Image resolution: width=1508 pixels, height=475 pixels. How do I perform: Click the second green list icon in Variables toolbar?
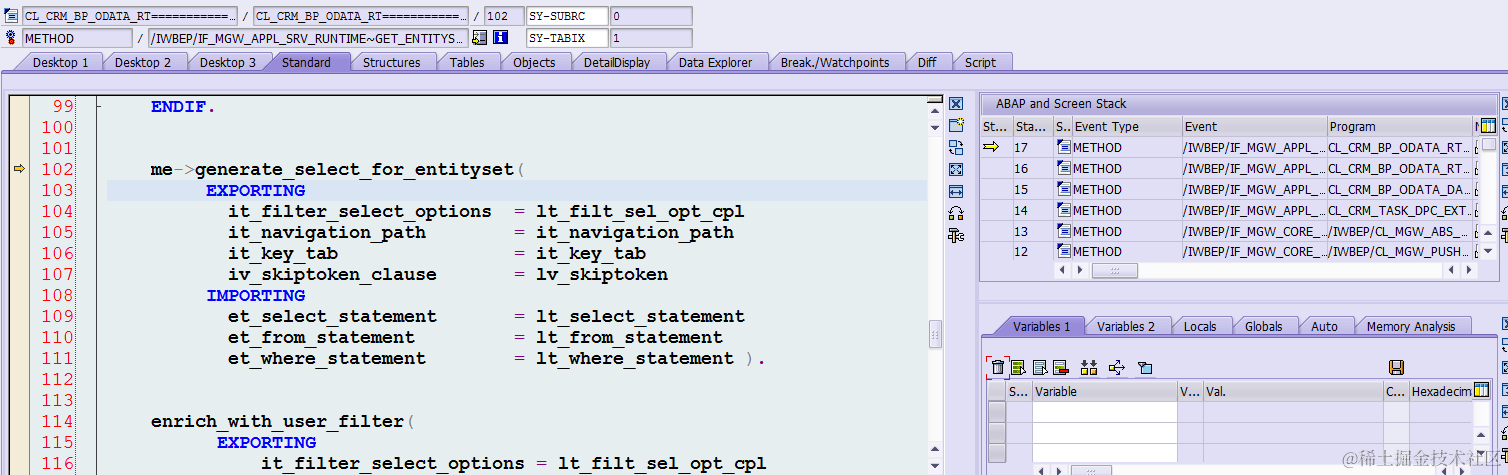pyautogui.click(x=1018, y=367)
